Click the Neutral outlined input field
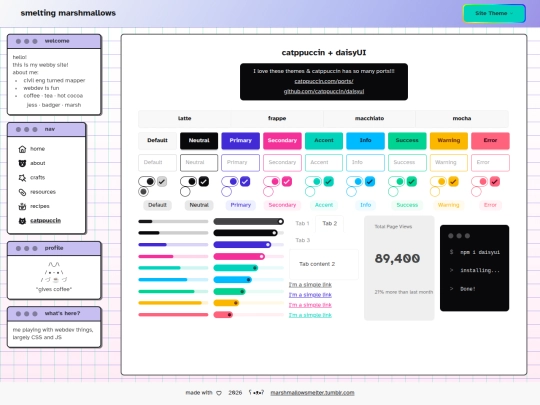This screenshot has width=540, height=405. click(x=199, y=163)
